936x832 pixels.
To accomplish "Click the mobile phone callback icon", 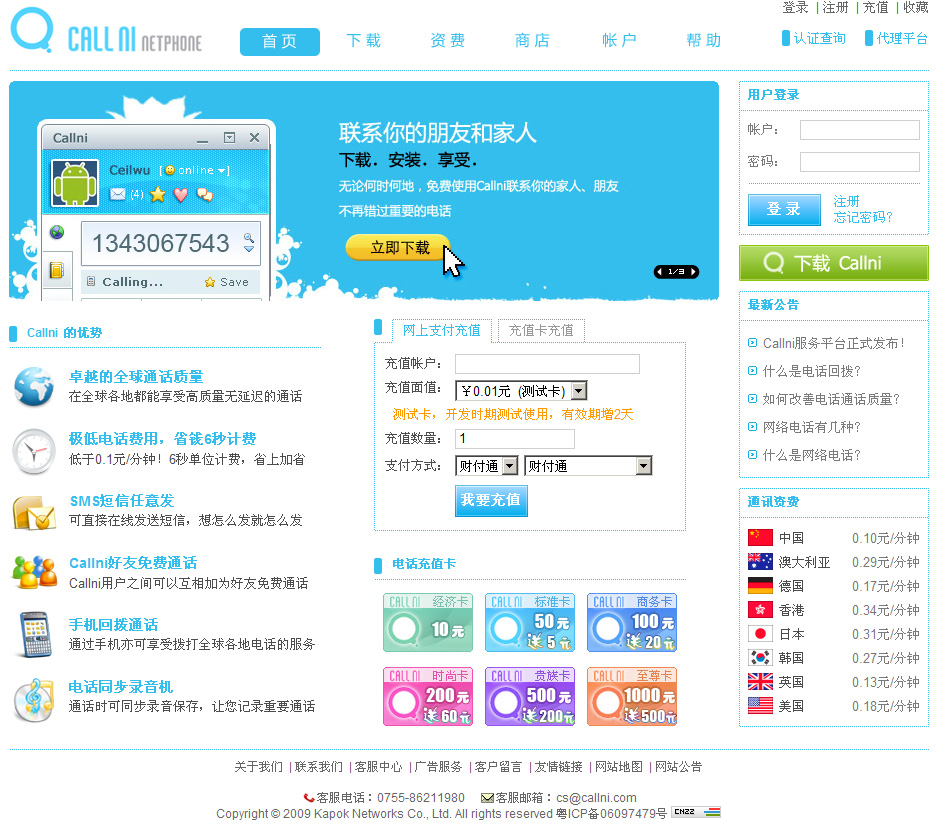I will pyautogui.click(x=34, y=634).
